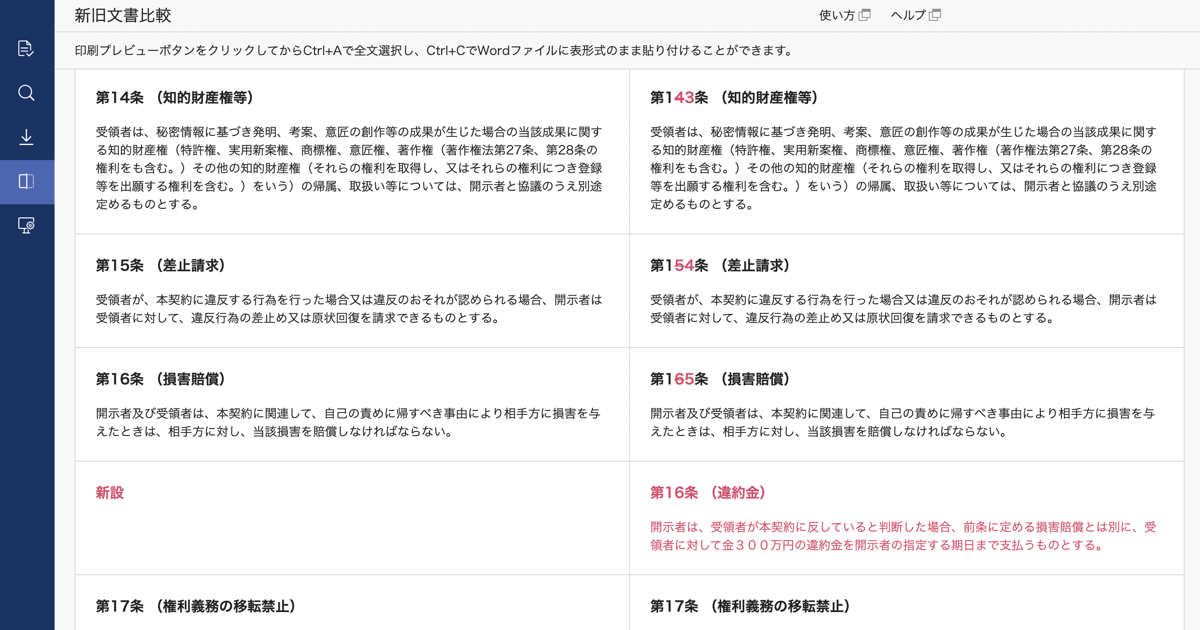This screenshot has height=630, width=1200.
Task: Click left column 第15条(差止請求) heading
Action: pos(161,266)
